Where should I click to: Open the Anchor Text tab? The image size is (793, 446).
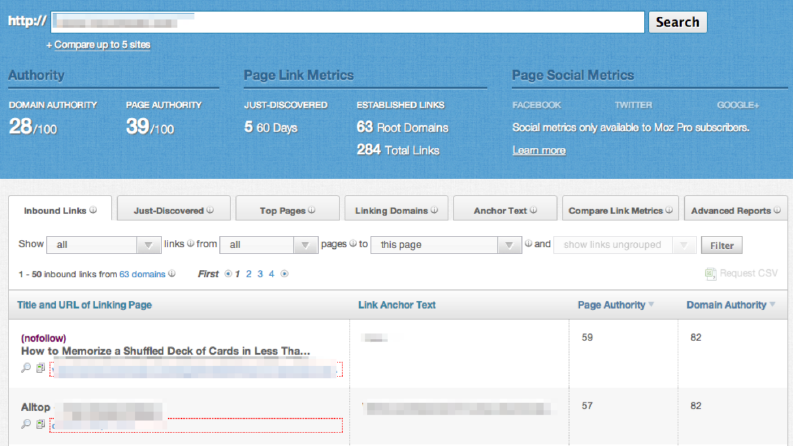(505, 208)
